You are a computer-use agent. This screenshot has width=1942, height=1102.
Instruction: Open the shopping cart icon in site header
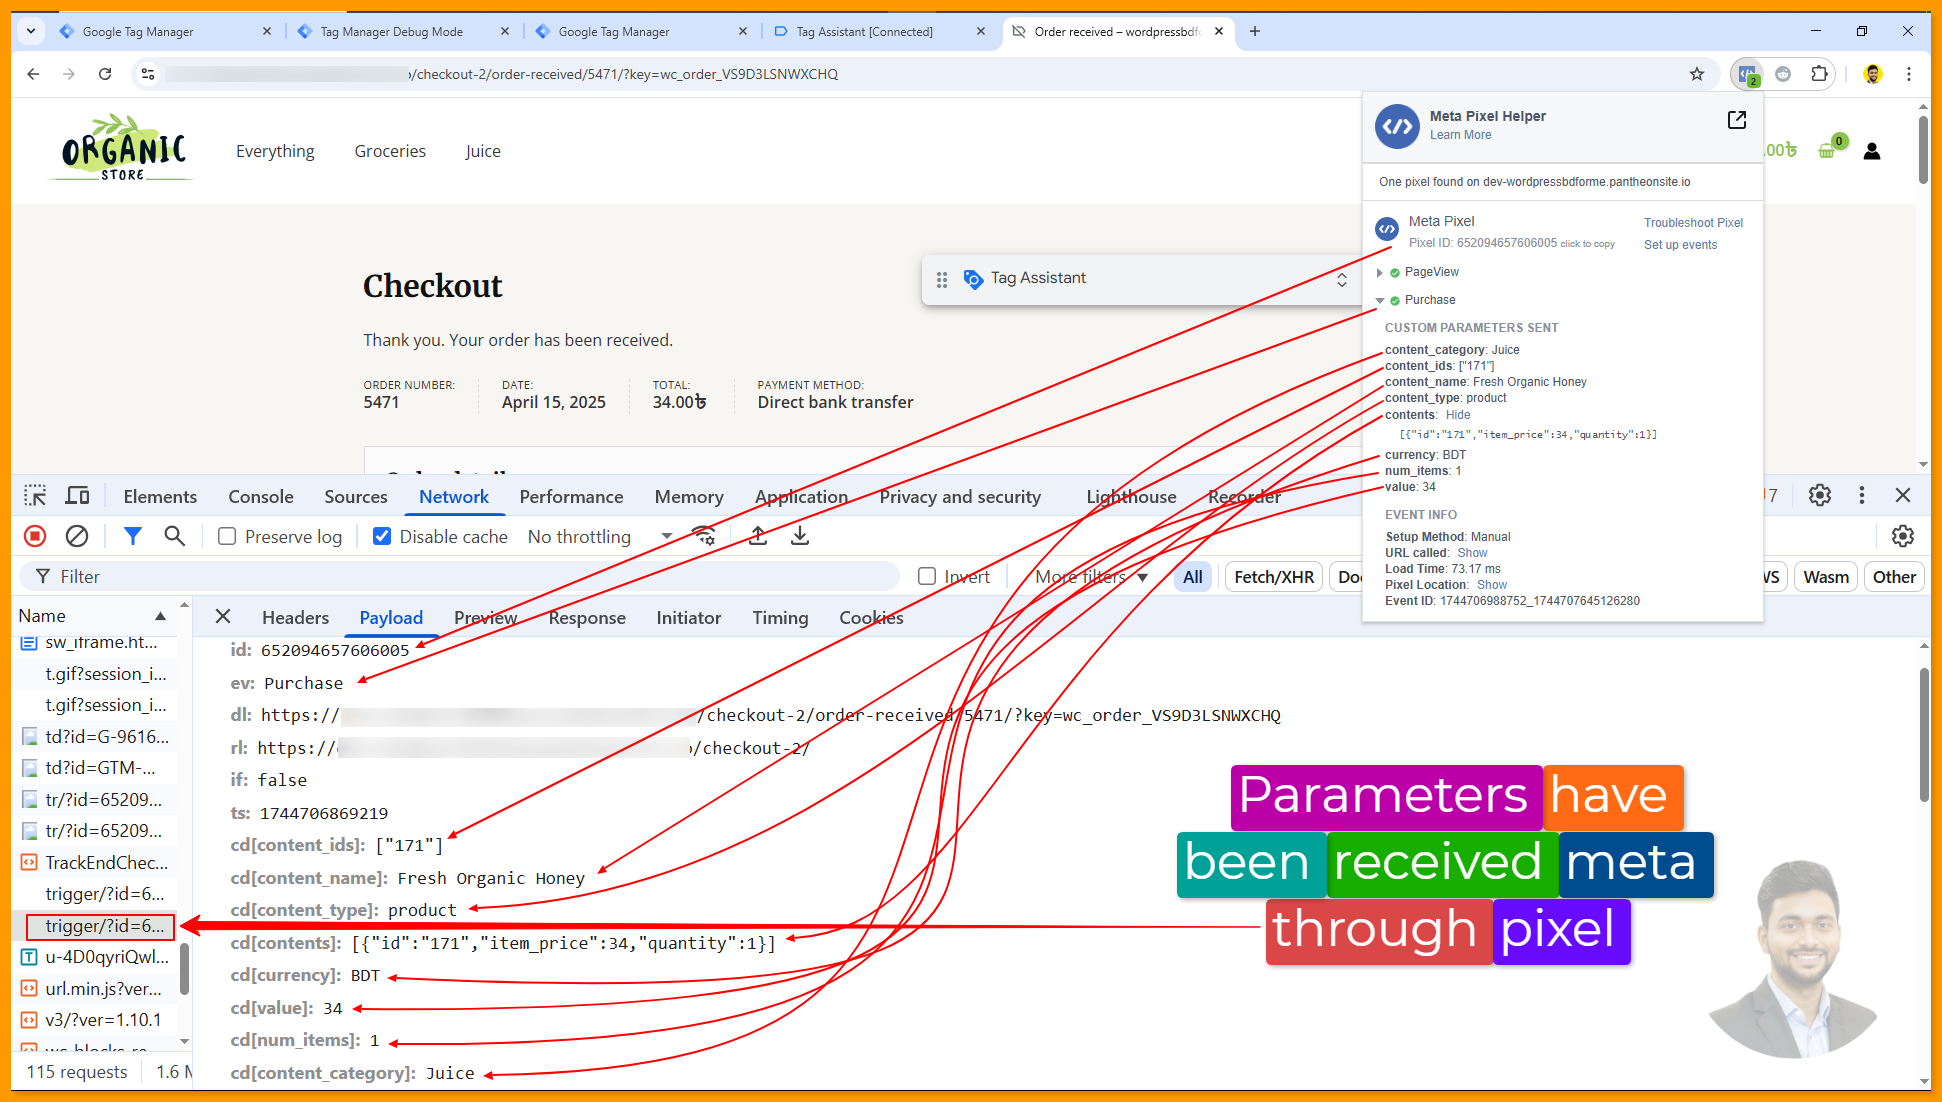point(1827,151)
